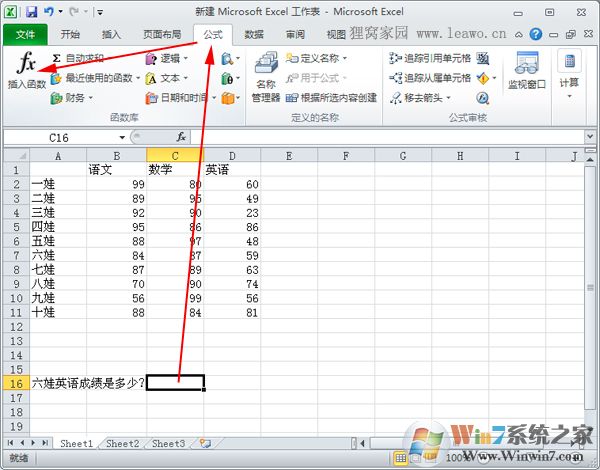The height and width of the screenshot is (470, 600).
Task: Click the Redo icon in quick access toolbar
Action: [x=73, y=12]
